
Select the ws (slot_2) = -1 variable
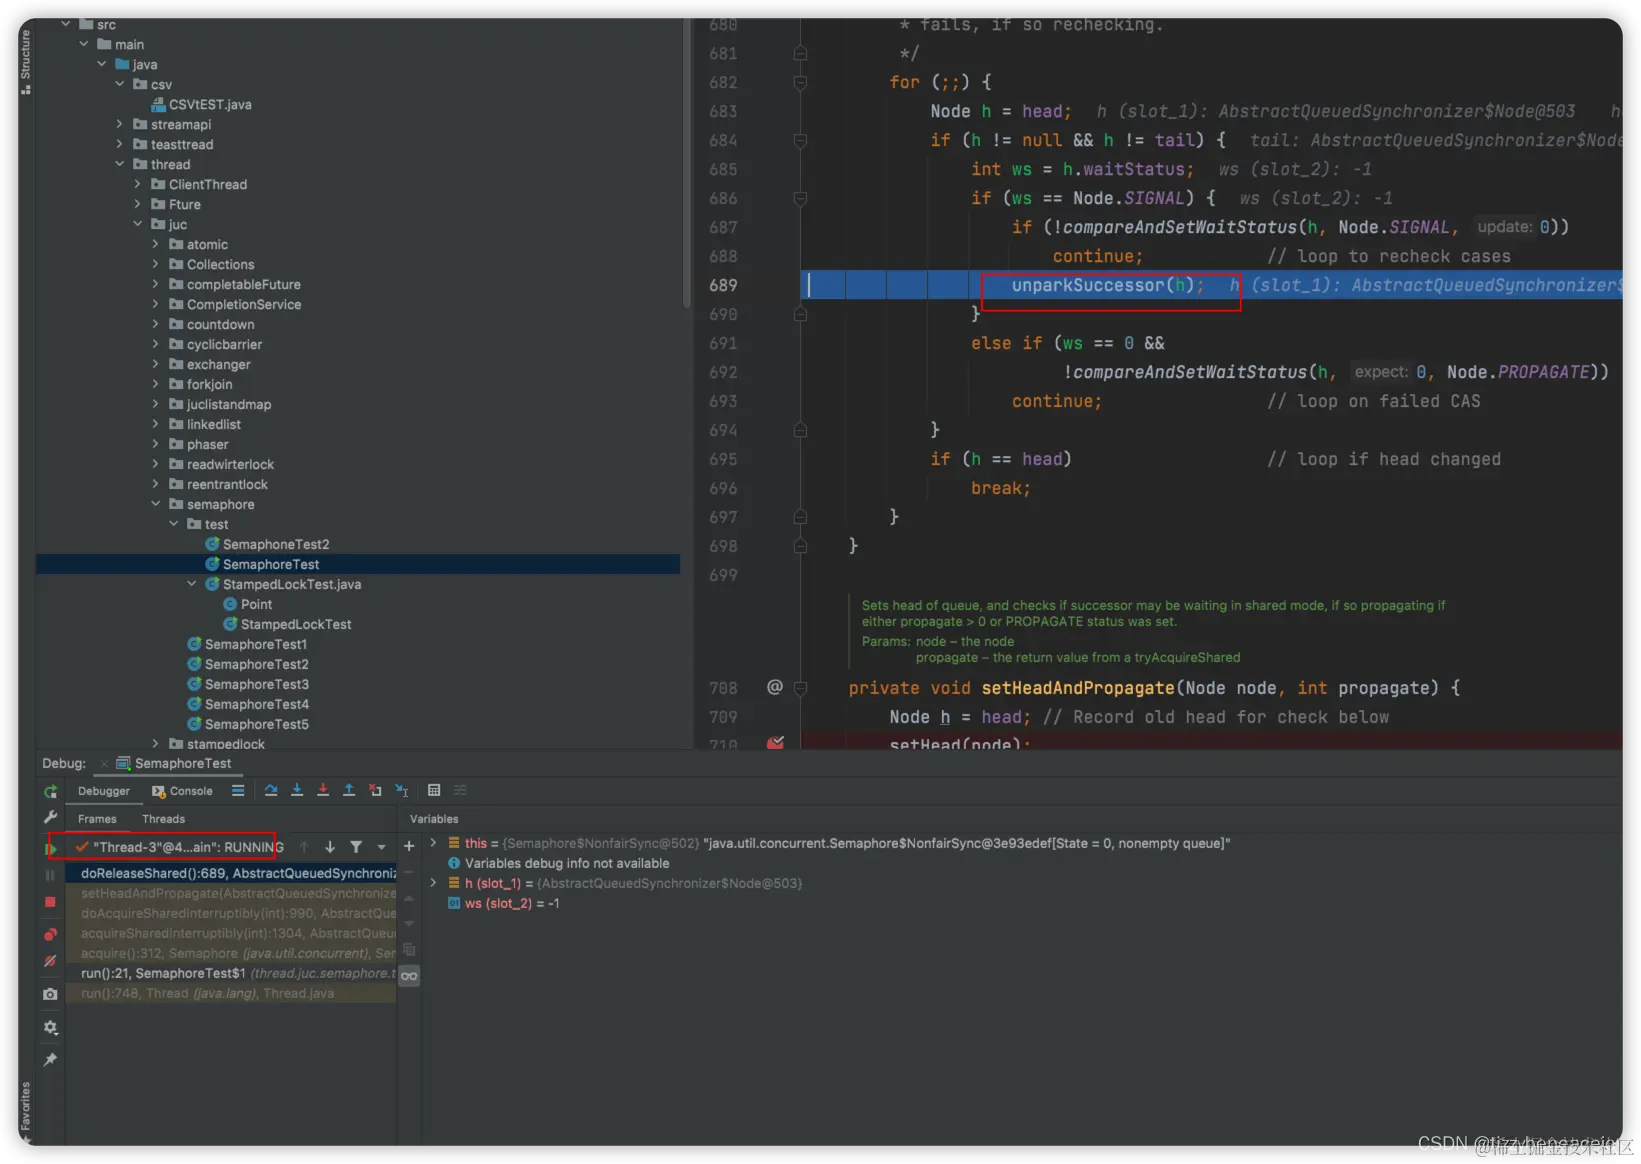(504, 903)
